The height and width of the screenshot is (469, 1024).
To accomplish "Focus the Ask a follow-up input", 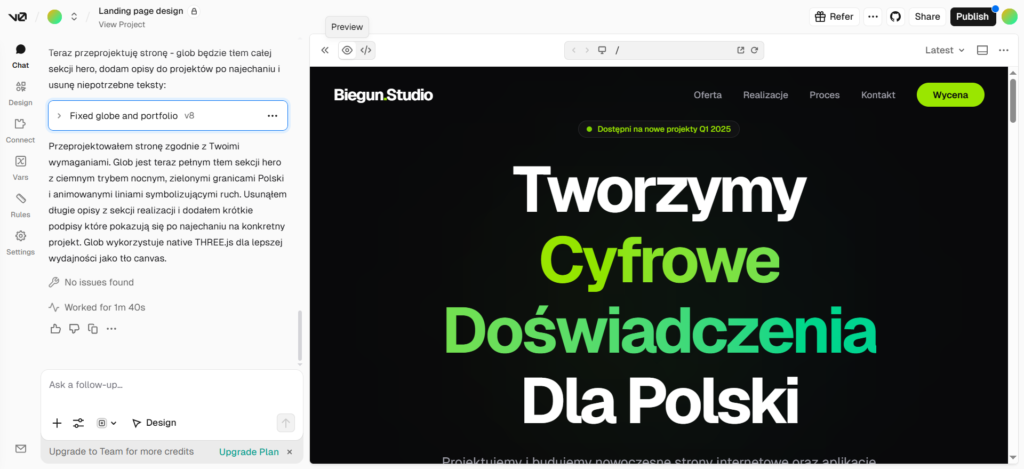I will pos(172,385).
